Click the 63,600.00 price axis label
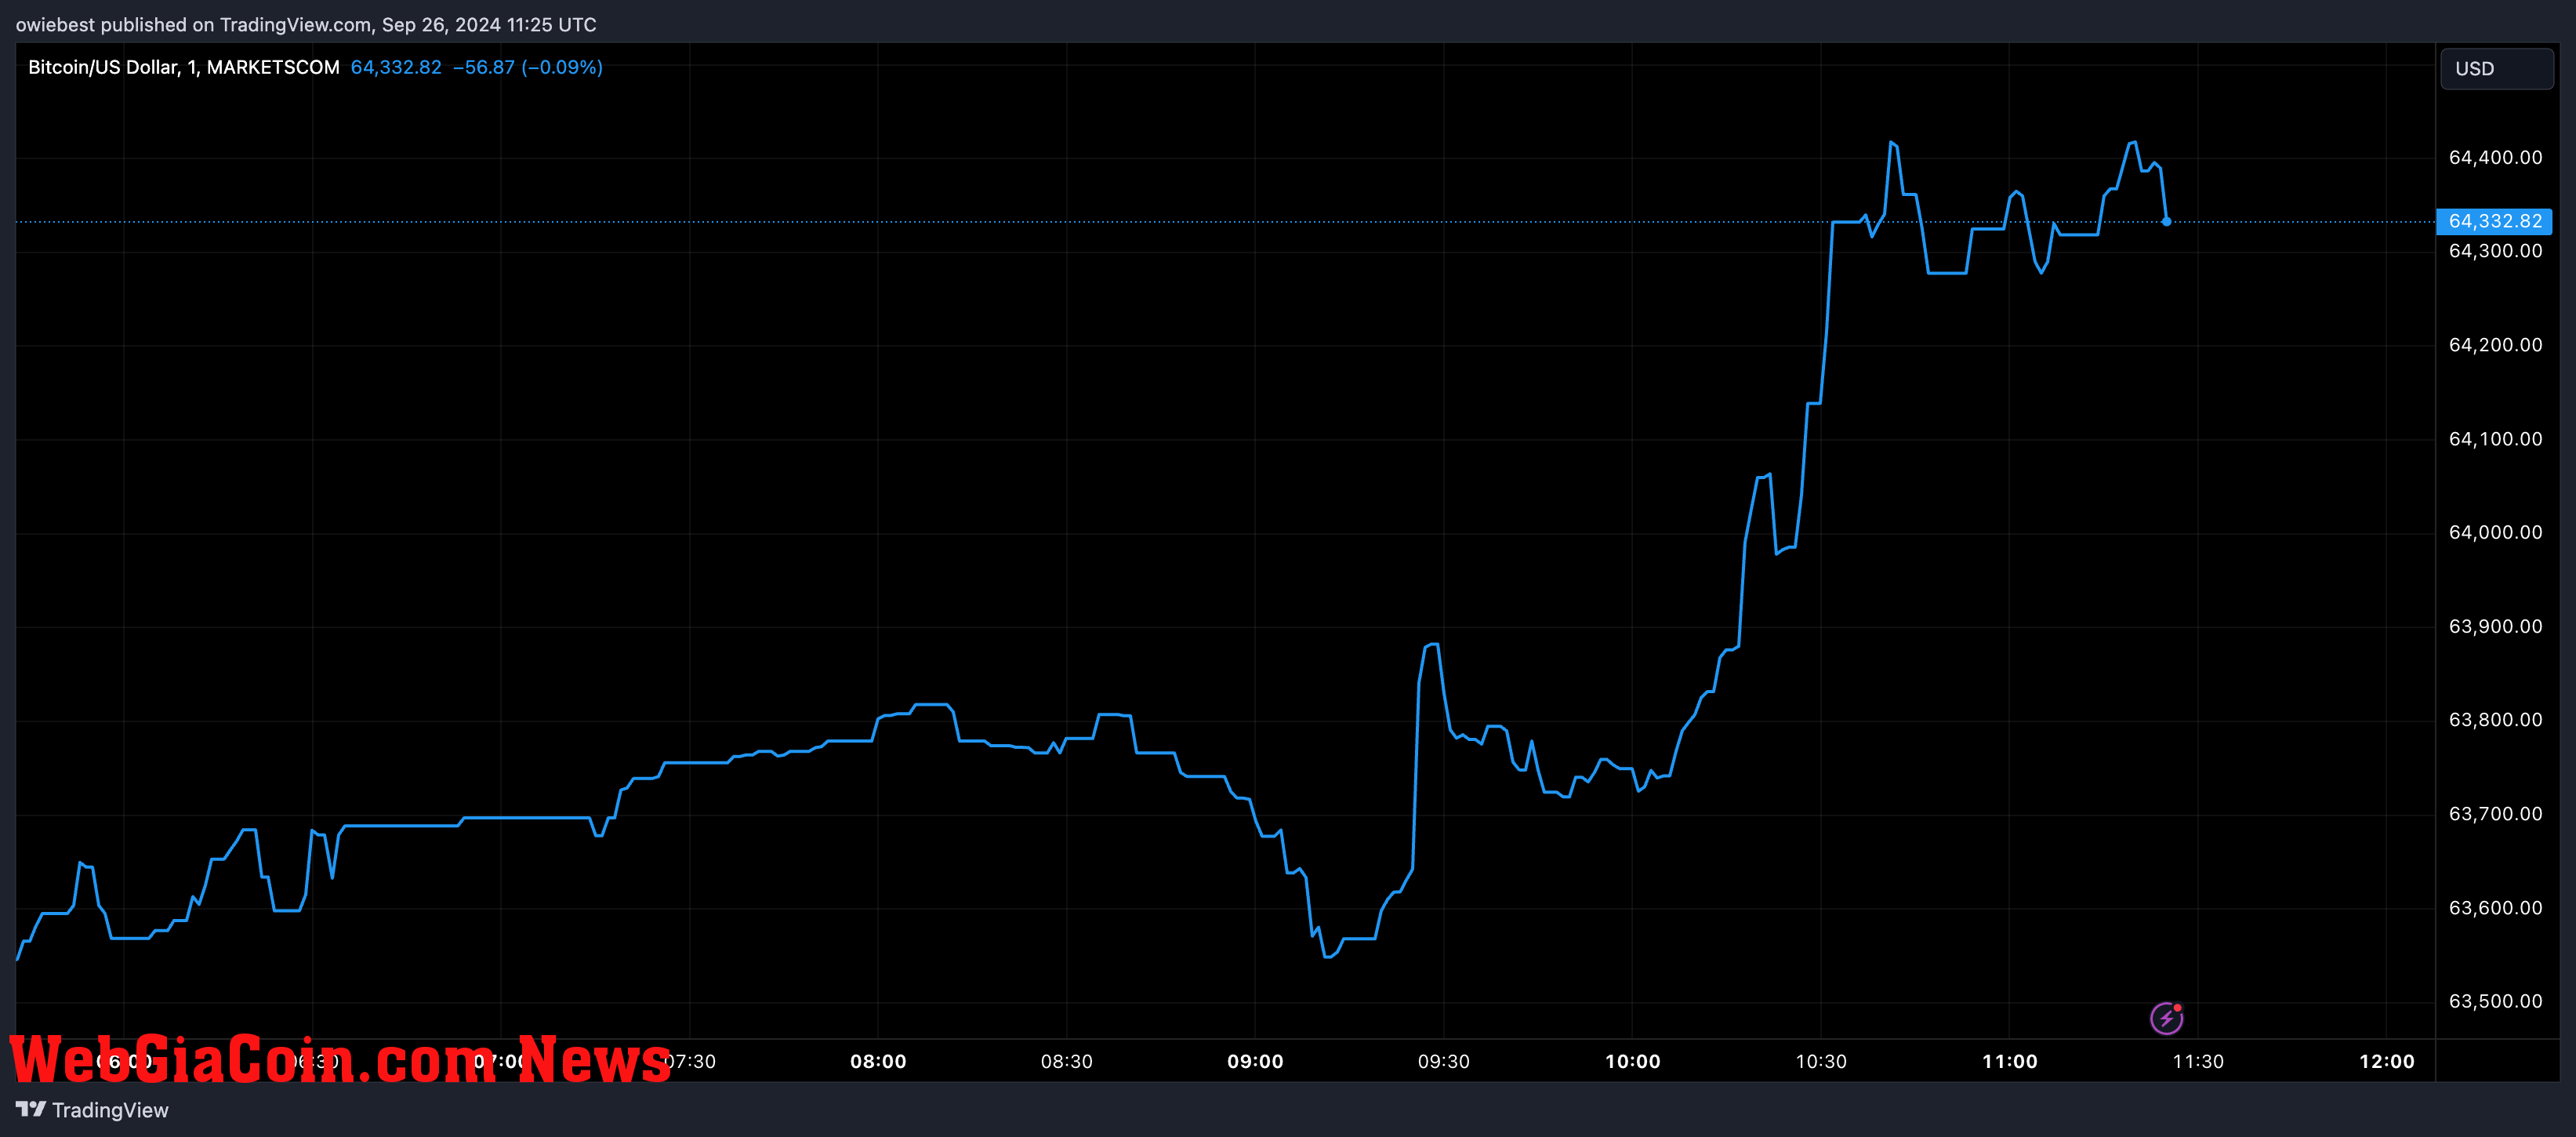The width and height of the screenshot is (2576, 1137). tap(2495, 907)
